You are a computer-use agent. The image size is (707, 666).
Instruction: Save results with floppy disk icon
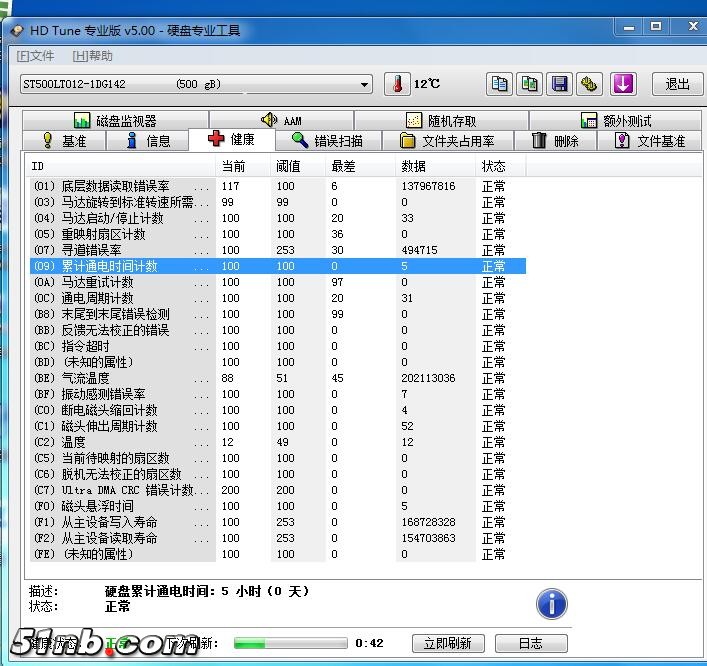tap(560, 84)
